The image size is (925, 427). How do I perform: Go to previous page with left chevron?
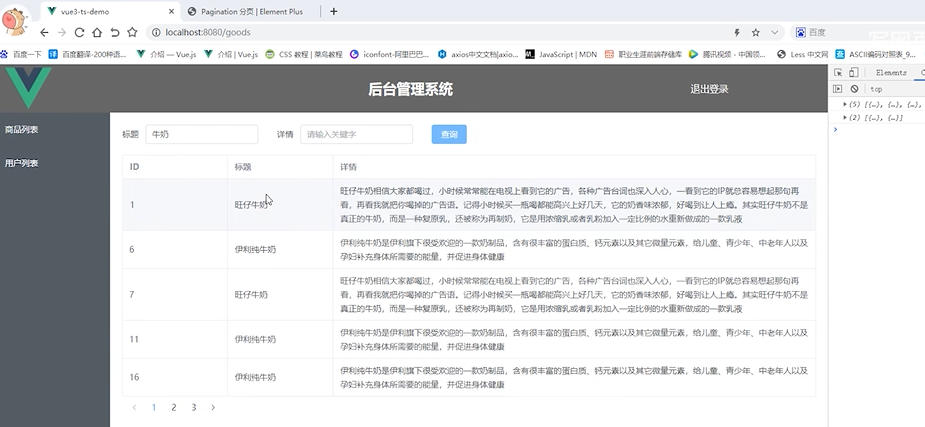tap(134, 407)
